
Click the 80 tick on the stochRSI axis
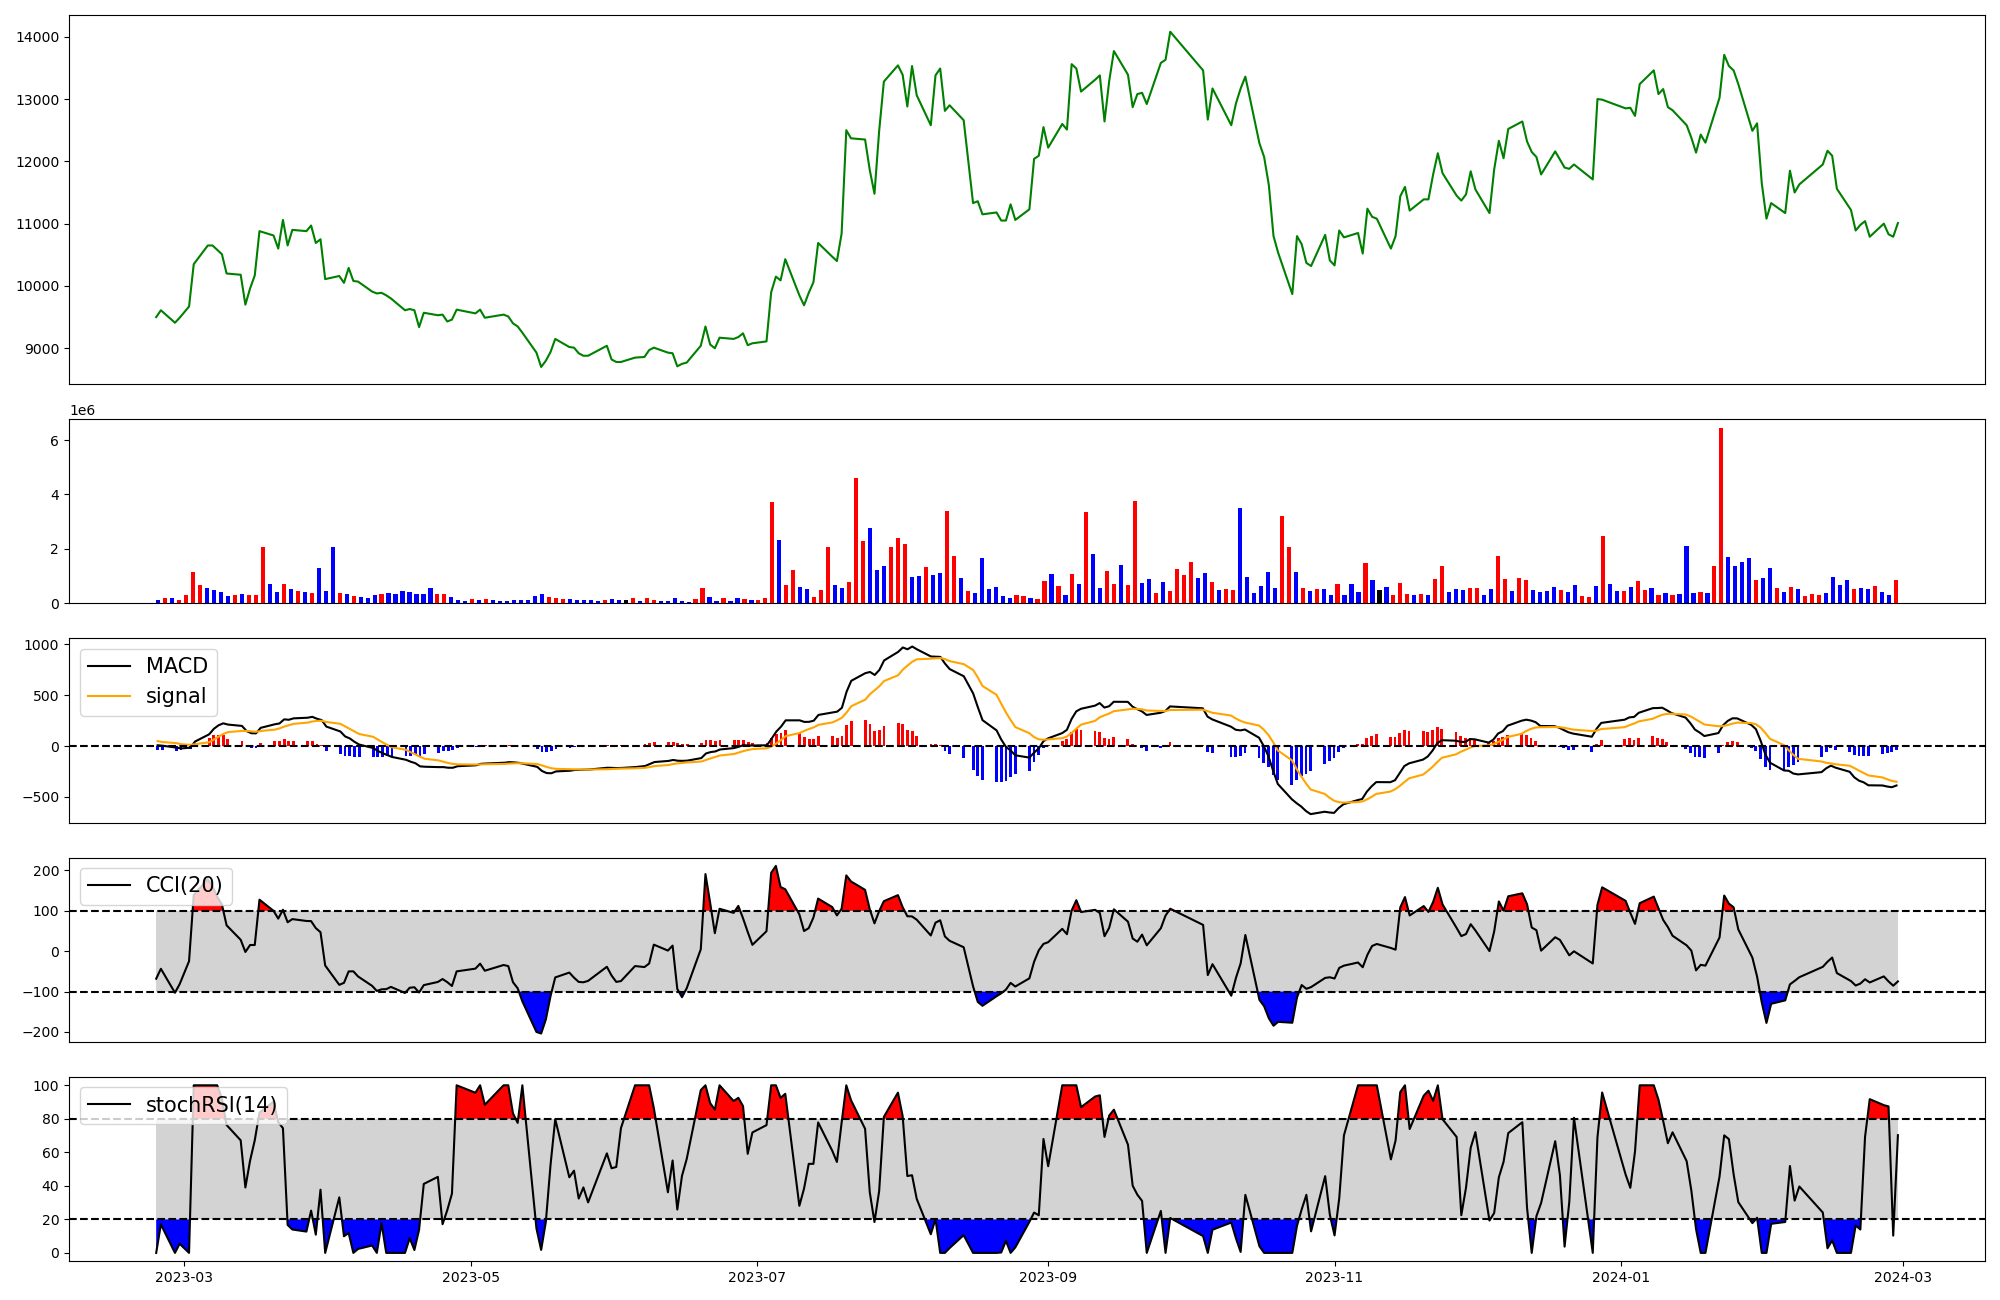[x=51, y=1119]
